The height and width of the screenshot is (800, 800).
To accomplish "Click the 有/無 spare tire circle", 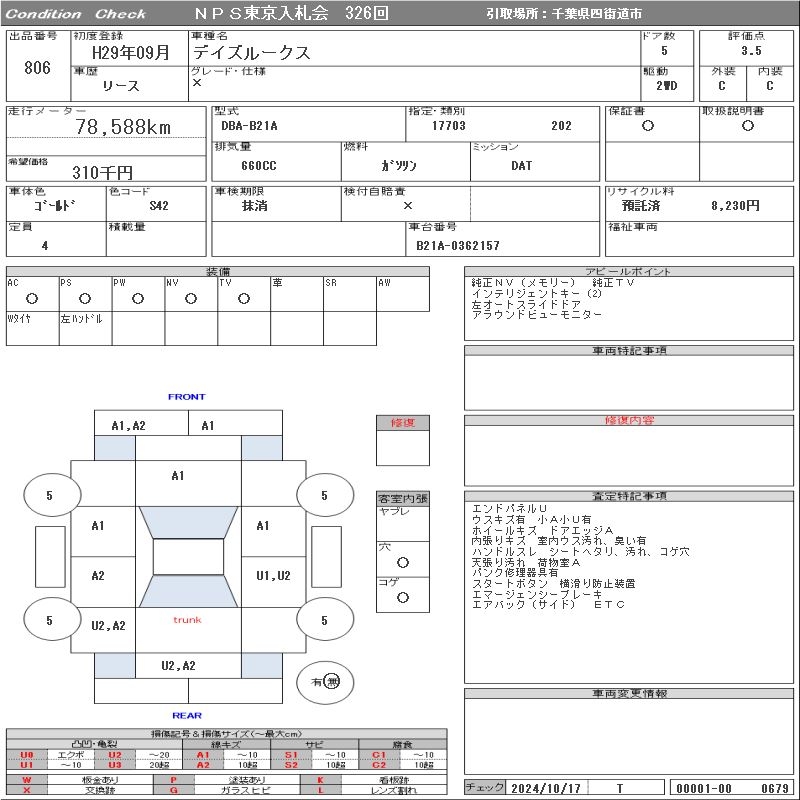I will click(325, 682).
